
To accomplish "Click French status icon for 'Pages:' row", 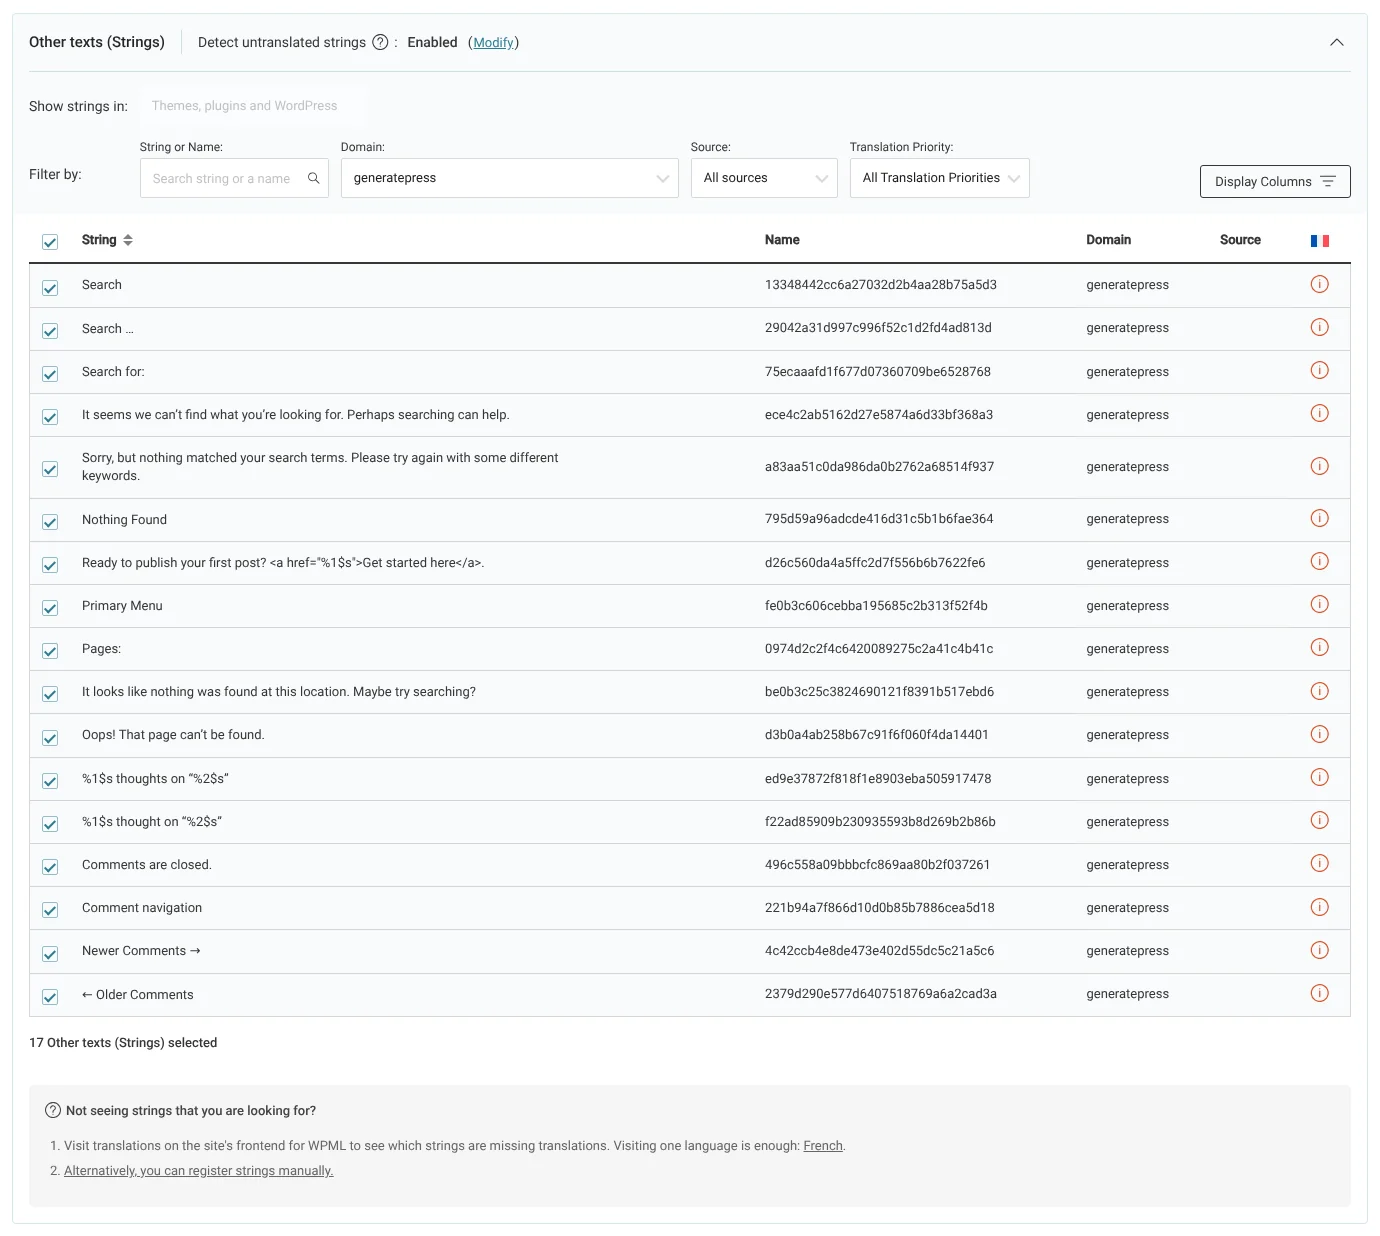I will (1319, 648).
